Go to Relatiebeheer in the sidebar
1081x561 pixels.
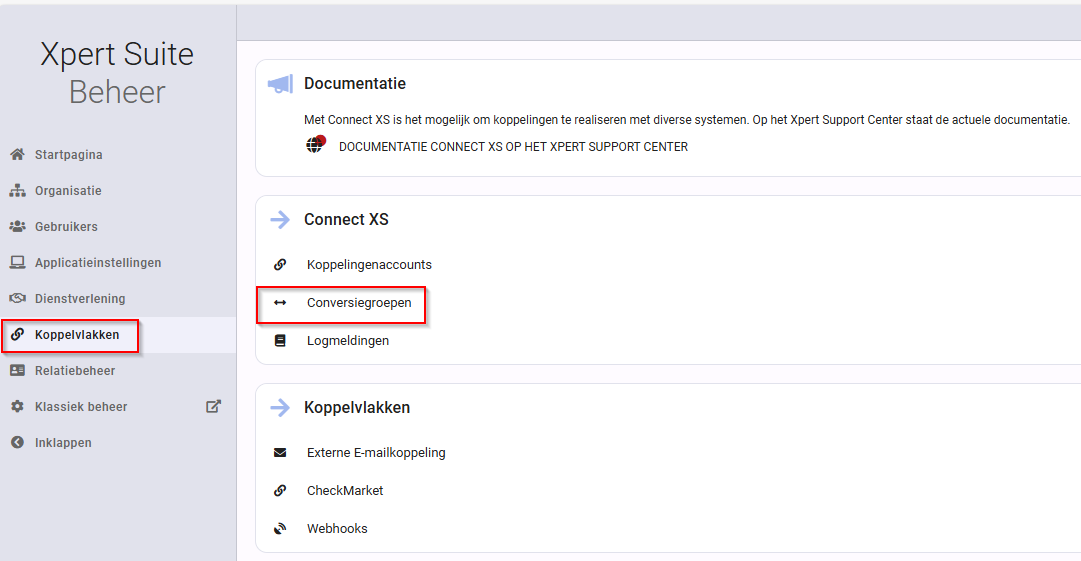click(75, 371)
